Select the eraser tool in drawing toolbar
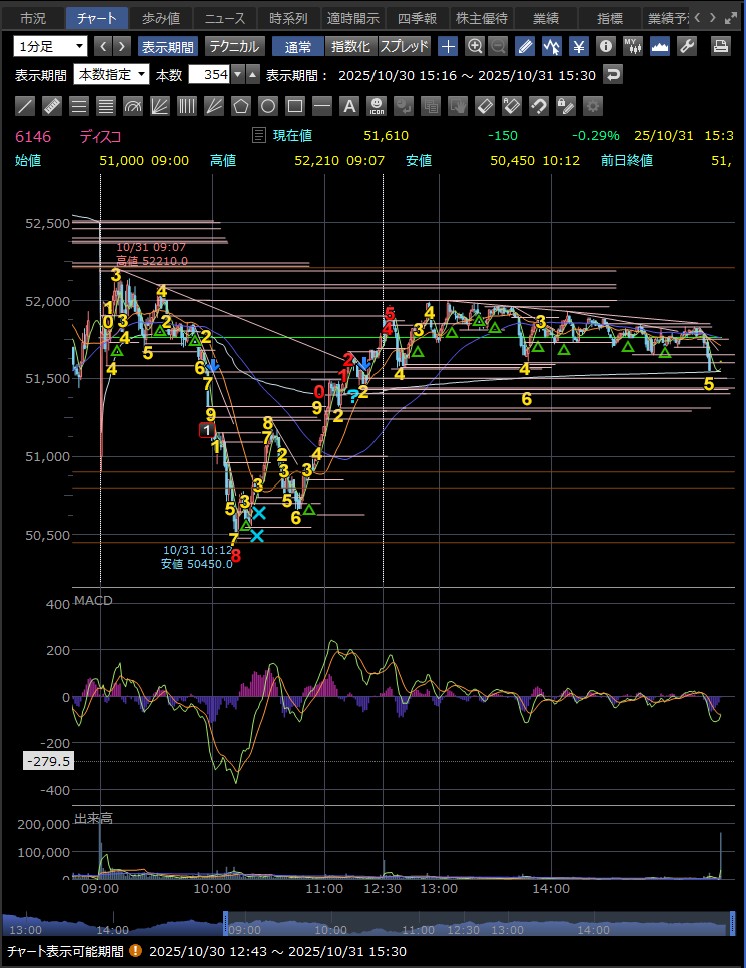Screen dimensions: 746x968 484,105
